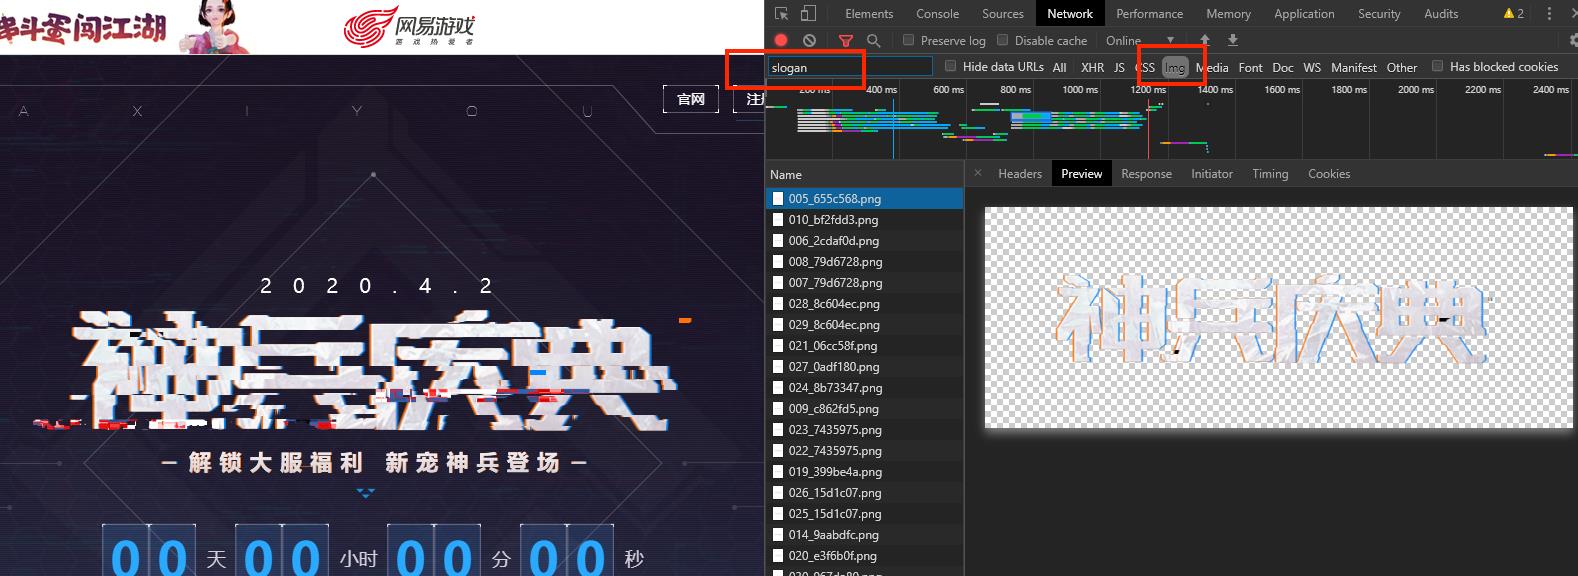Filter requests by Doc type
Image resolution: width=1578 pixels, height=576 pixels.
click(x=1282, y=67)
